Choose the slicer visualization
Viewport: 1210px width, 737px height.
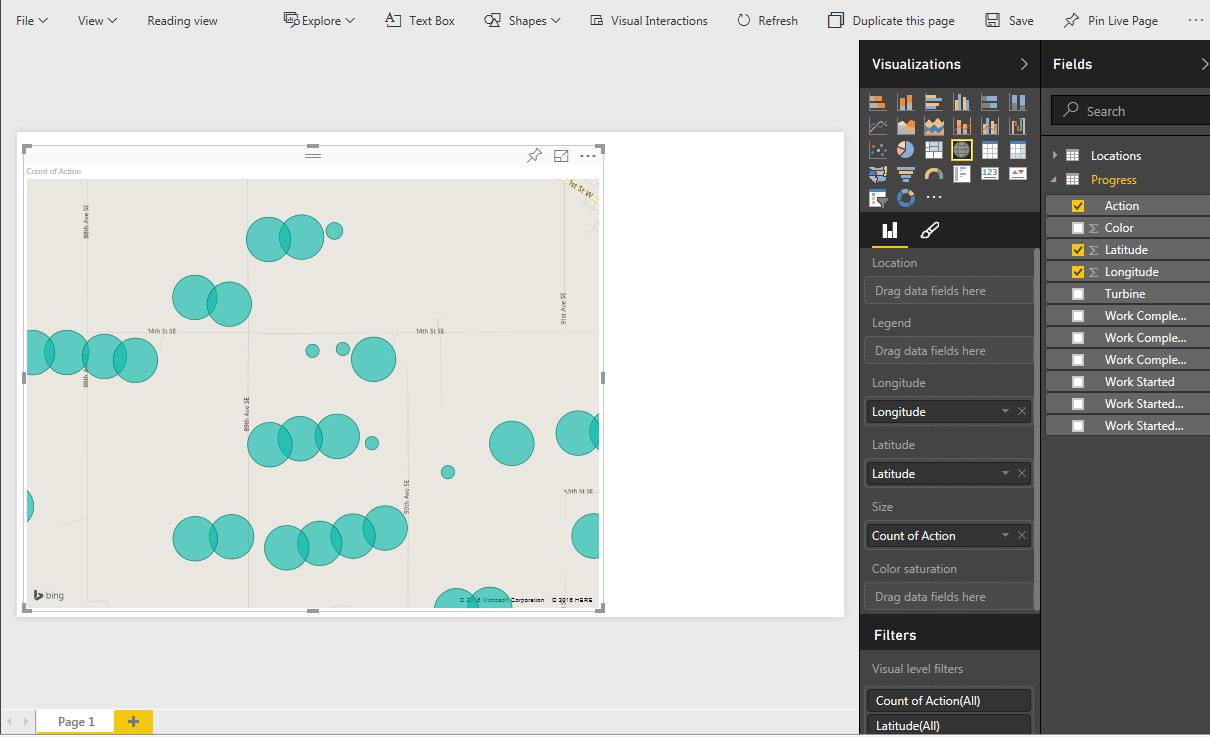(x=877, y=198)
